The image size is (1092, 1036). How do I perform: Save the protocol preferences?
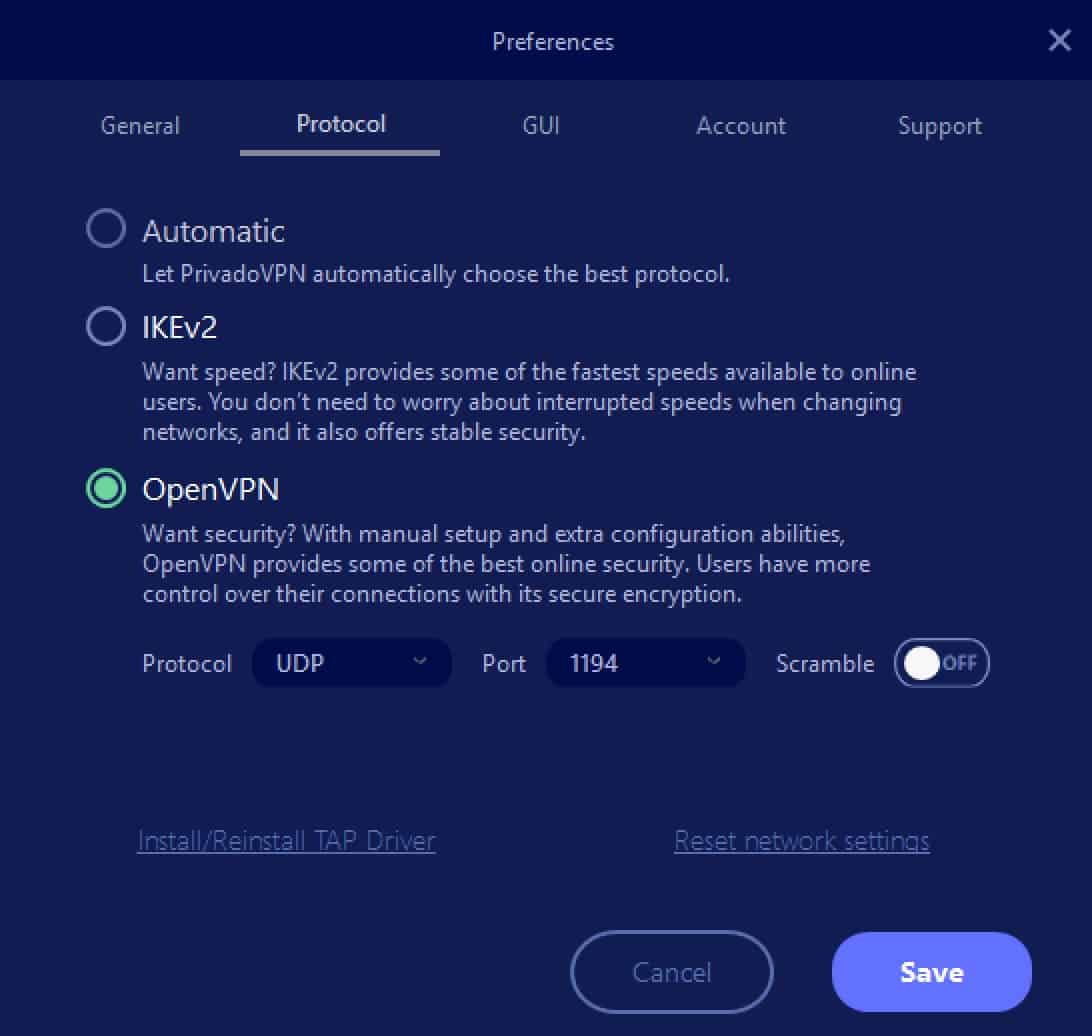(x=932, y=972)
